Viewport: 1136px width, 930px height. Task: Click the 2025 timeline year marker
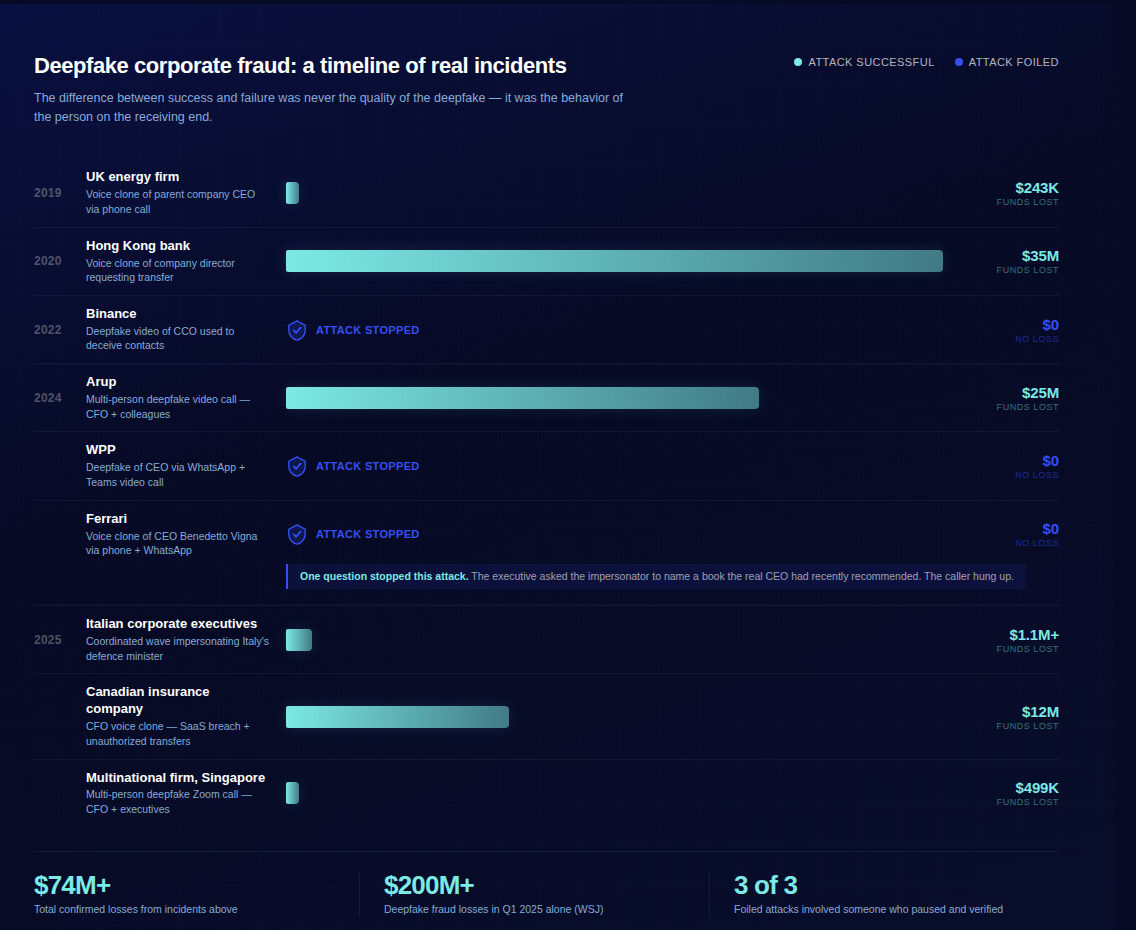(47, 640)
